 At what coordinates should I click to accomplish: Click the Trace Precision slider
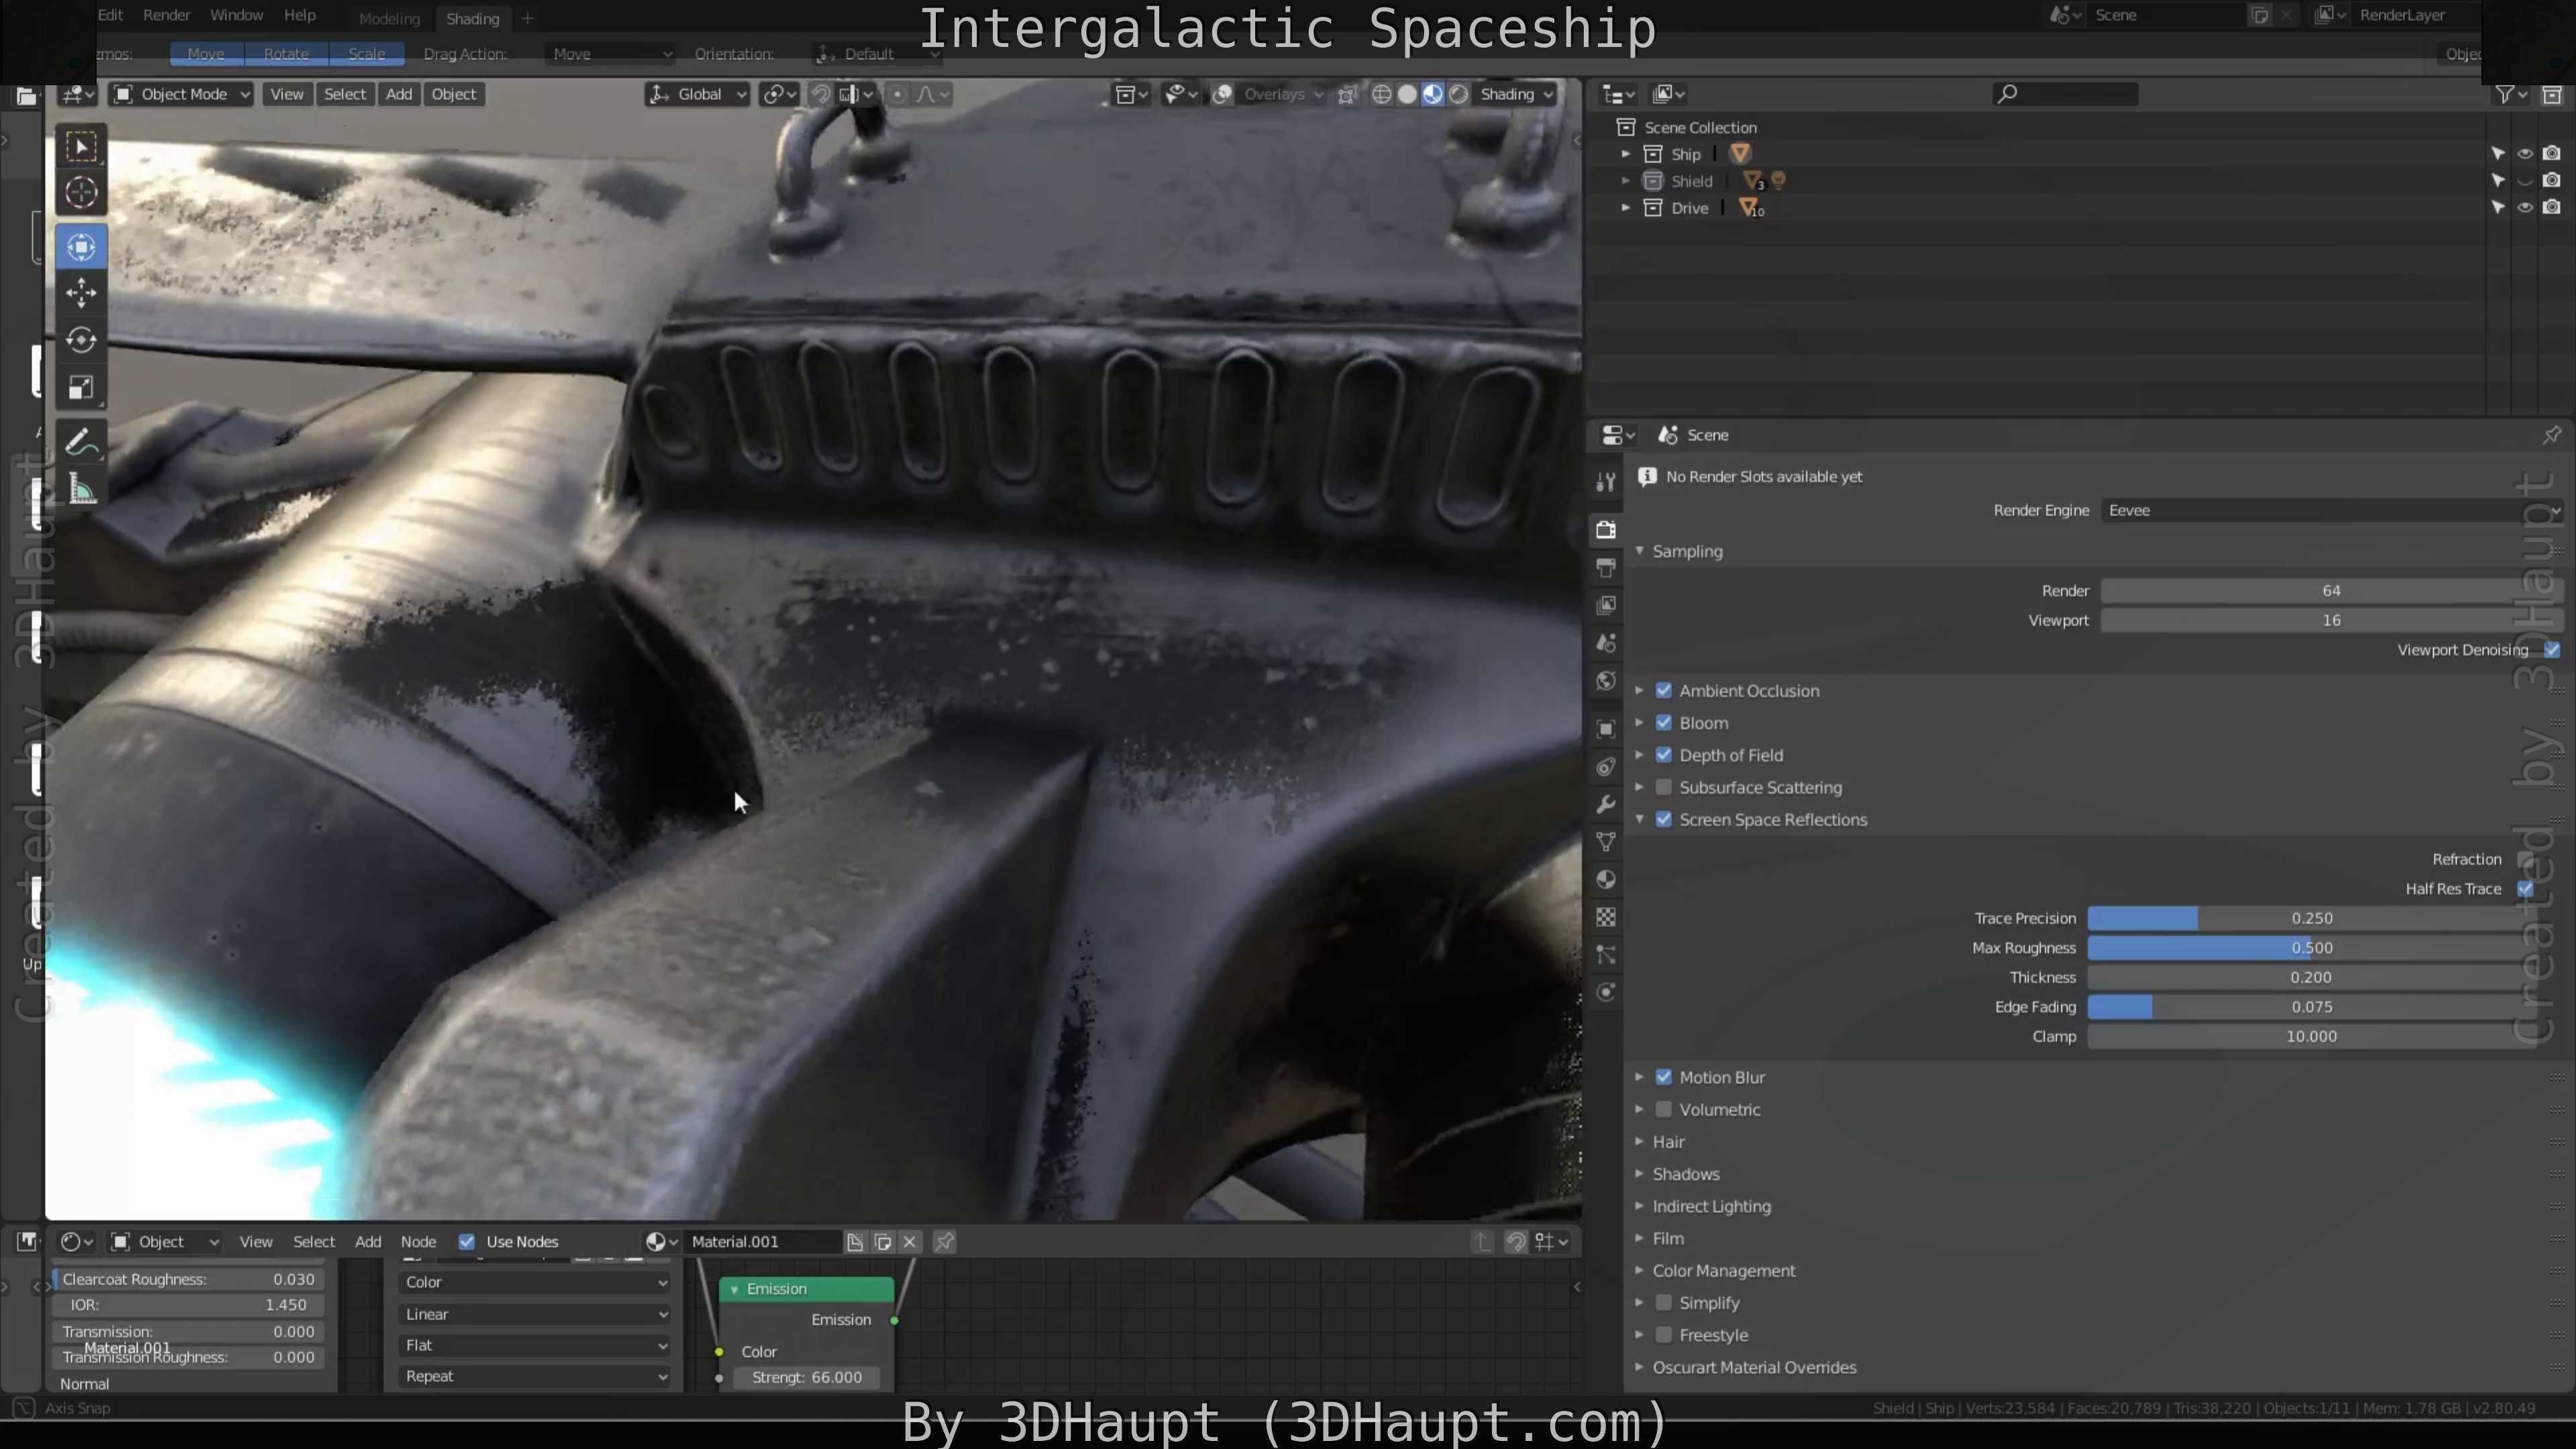click(x=2310, y=919)
